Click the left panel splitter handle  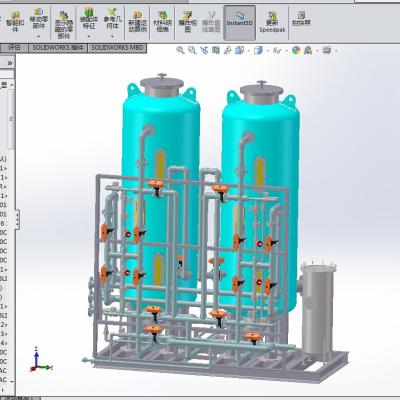pos(17,219)
